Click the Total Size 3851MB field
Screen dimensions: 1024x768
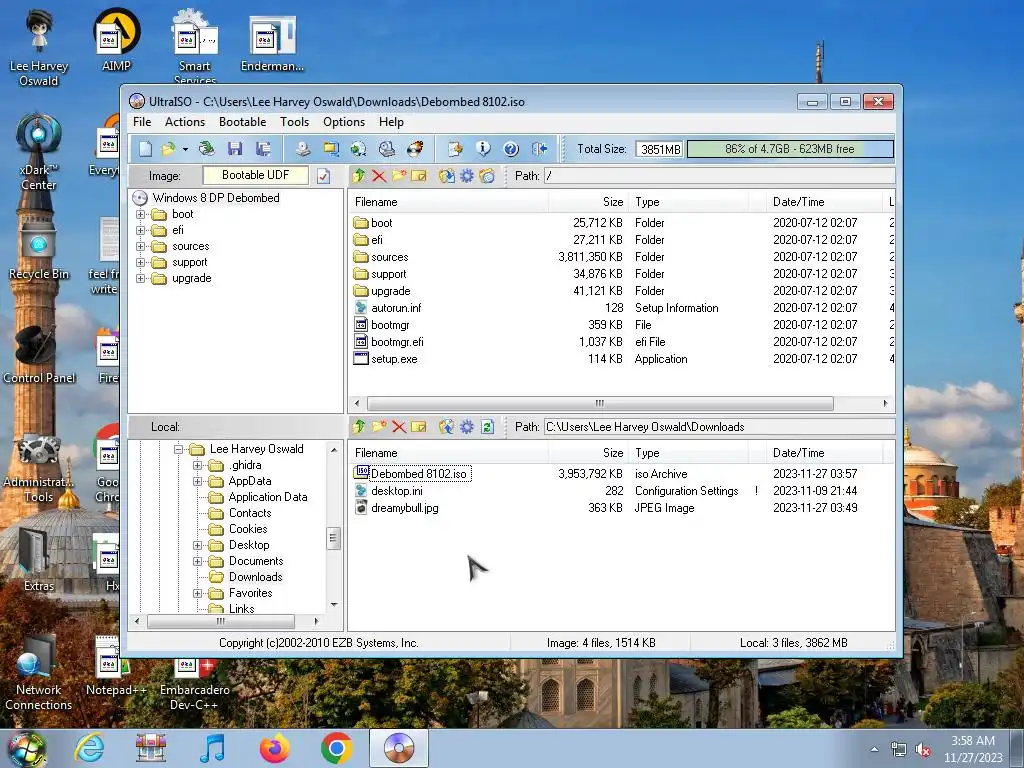tap(660, 149)
